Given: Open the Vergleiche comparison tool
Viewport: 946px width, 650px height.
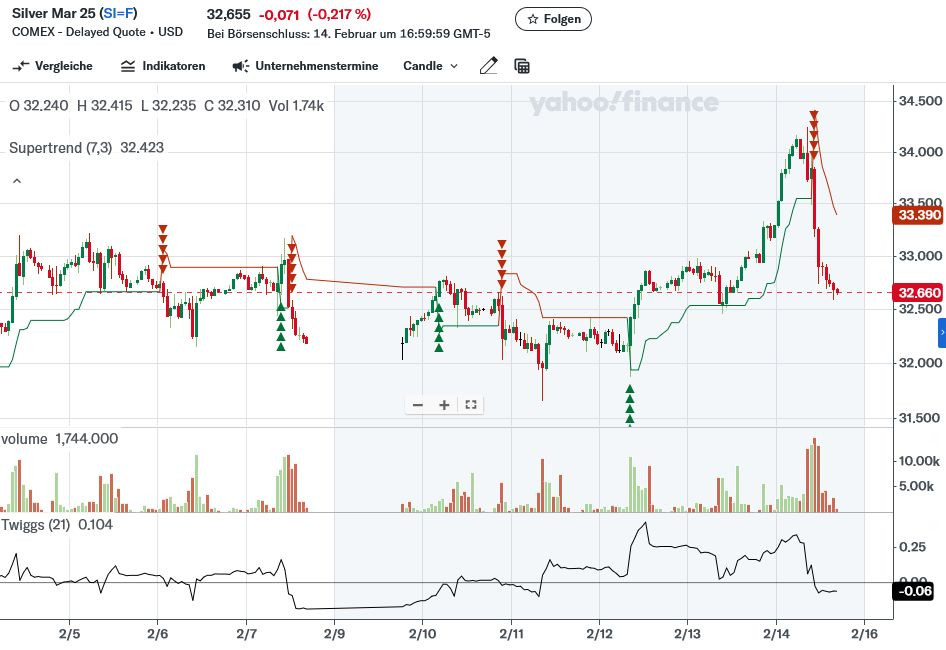Looking at the screenshot, I should (52, 66).
